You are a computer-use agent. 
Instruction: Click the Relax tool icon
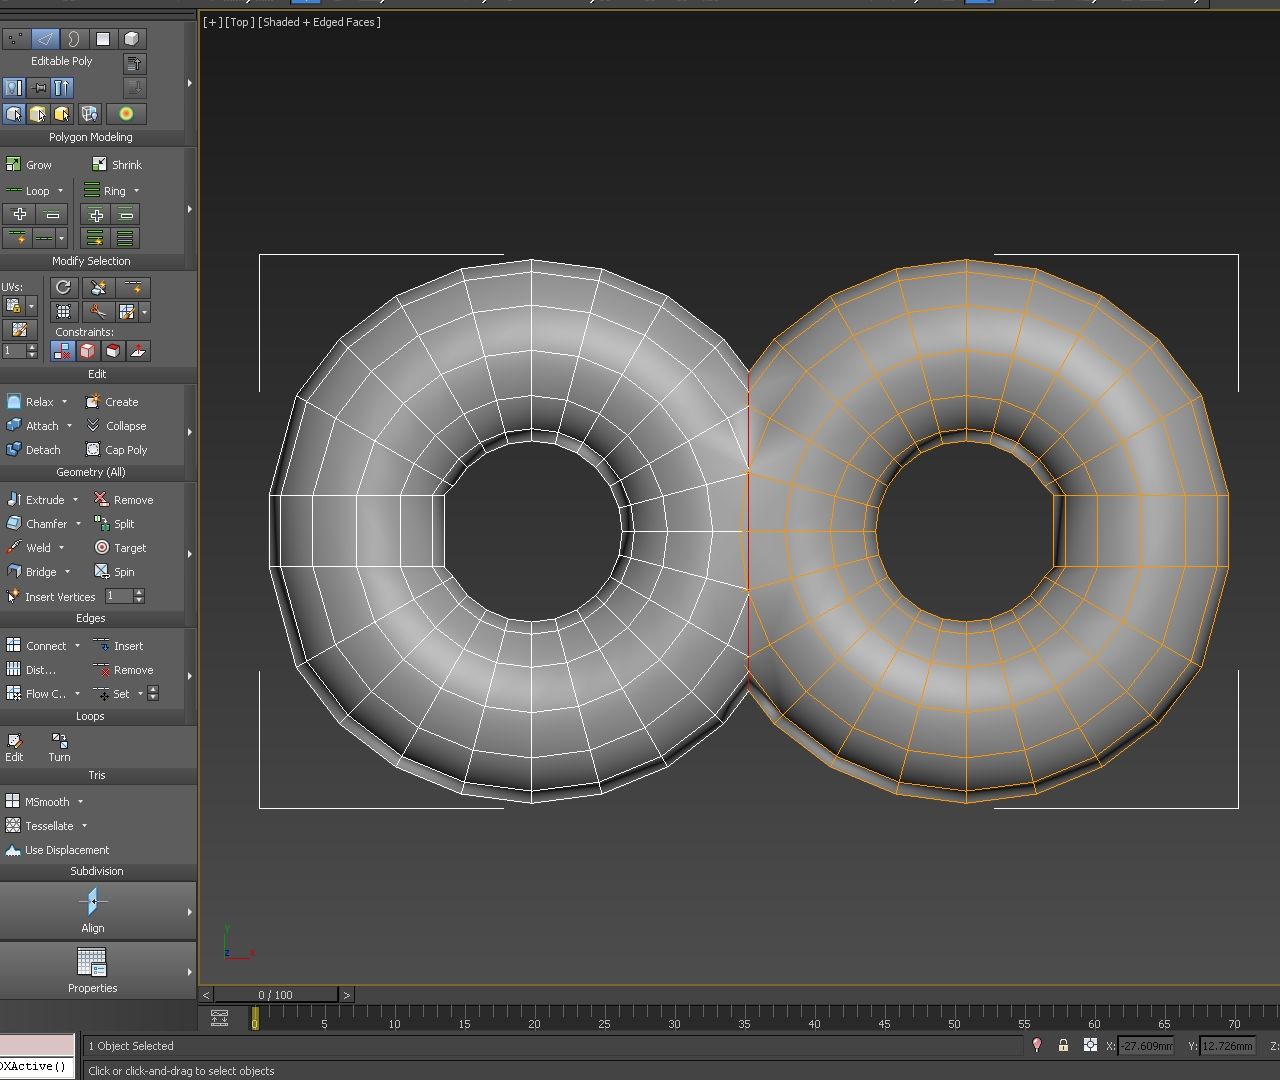(12, 401)
